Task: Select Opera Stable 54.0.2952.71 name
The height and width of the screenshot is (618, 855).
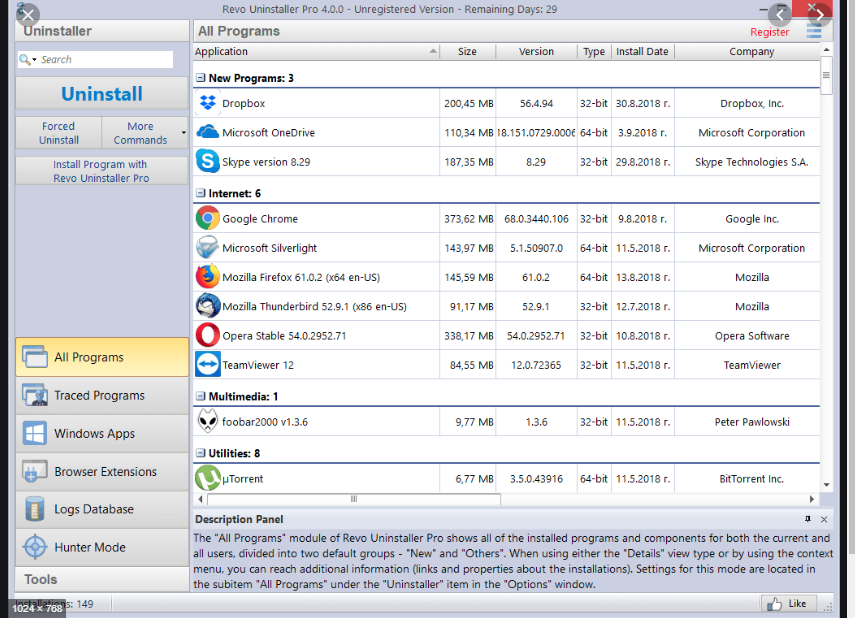Action: 284,336
